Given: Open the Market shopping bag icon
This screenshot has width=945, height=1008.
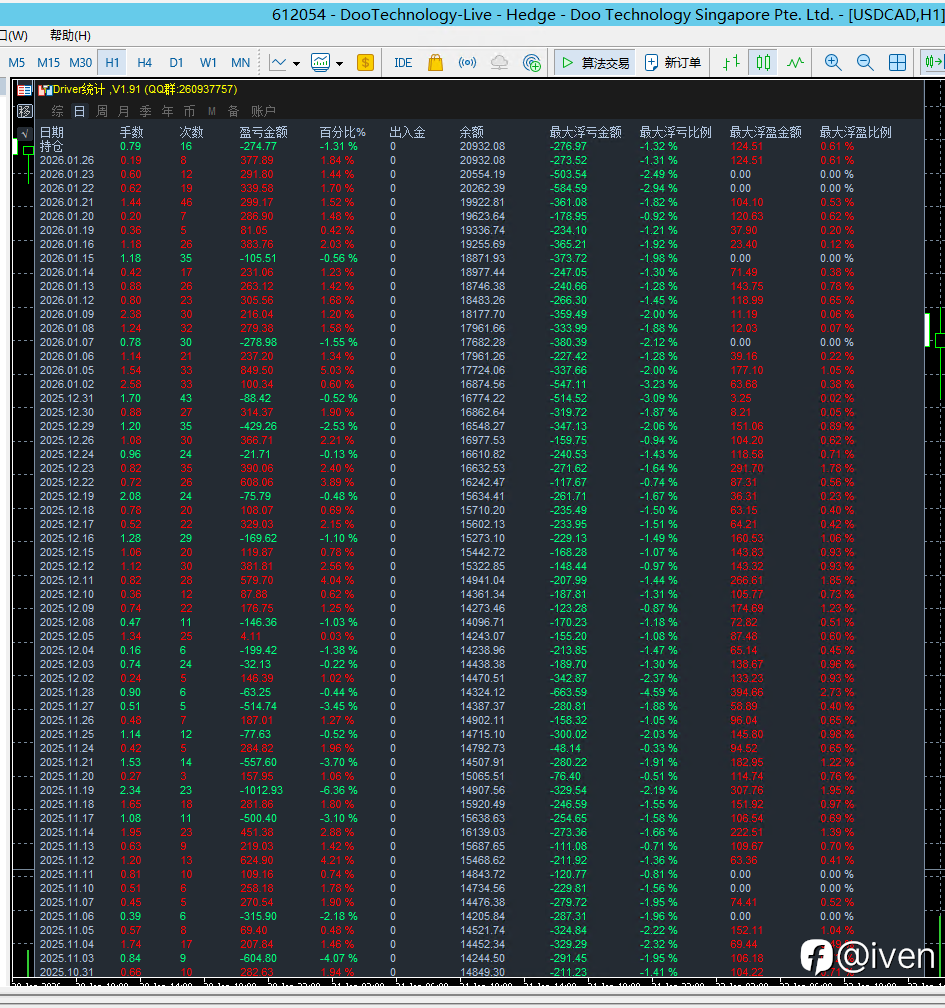Looking at the screenshot, I should [435, 62].
